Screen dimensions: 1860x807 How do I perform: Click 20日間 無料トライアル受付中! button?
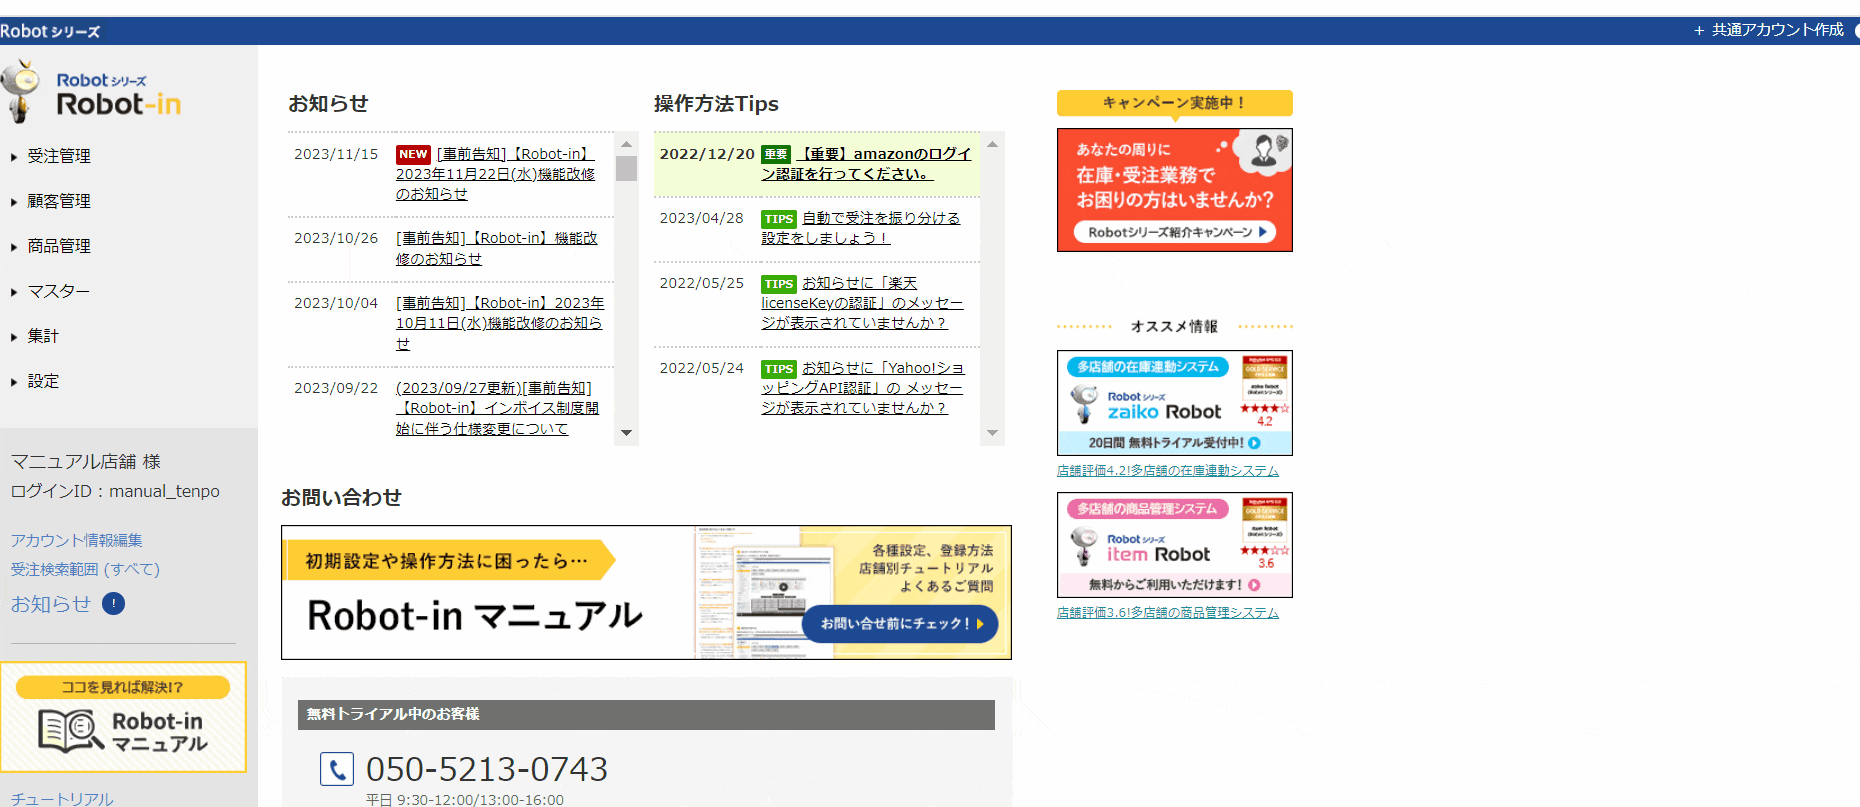1175,443
